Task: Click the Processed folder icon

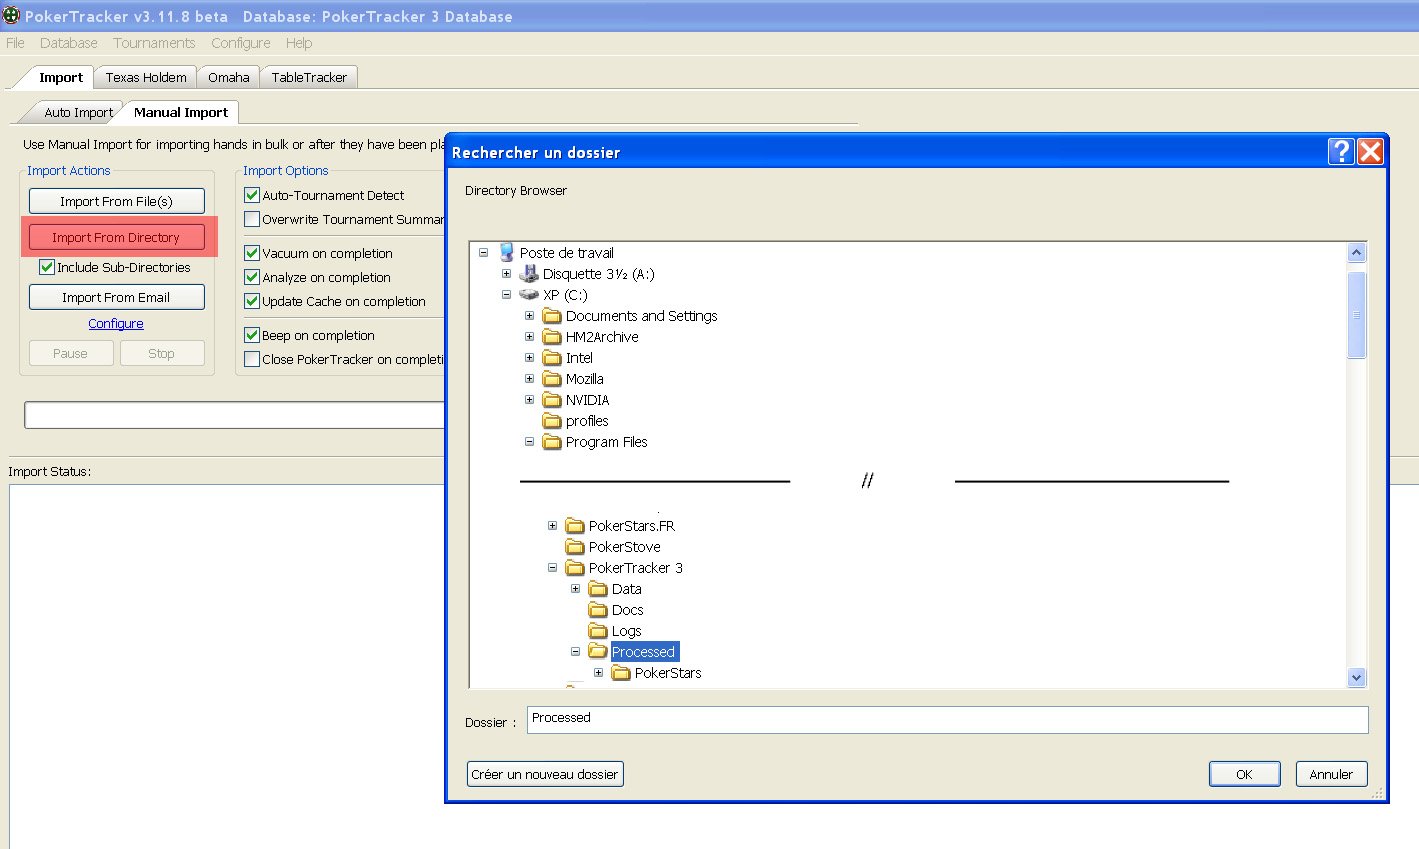Action: [x=598, y=652]
